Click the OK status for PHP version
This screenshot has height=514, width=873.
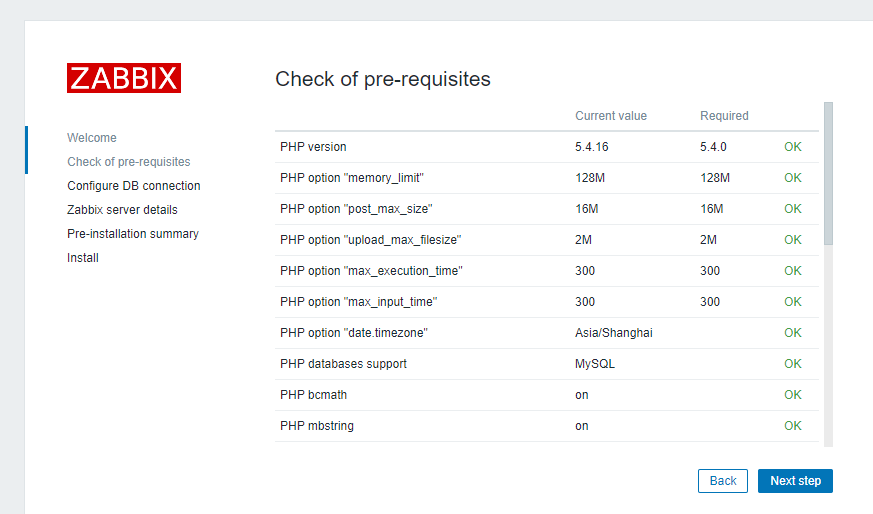pos(793,147)
